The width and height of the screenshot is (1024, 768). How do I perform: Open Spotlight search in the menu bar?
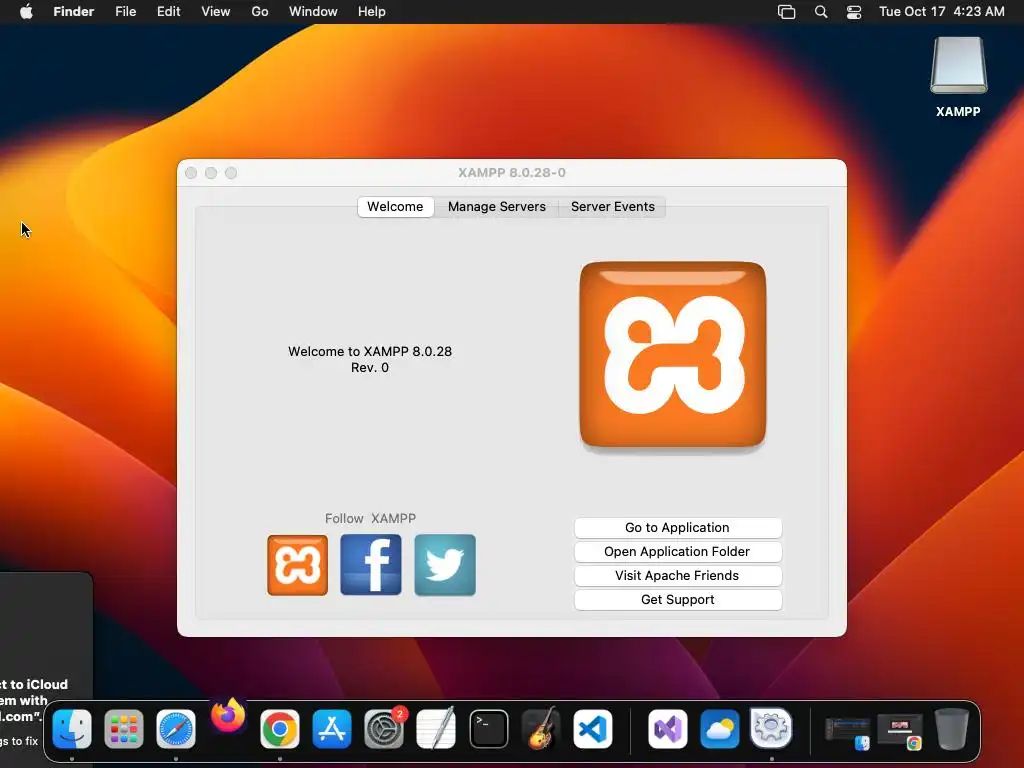click(821, 12)
